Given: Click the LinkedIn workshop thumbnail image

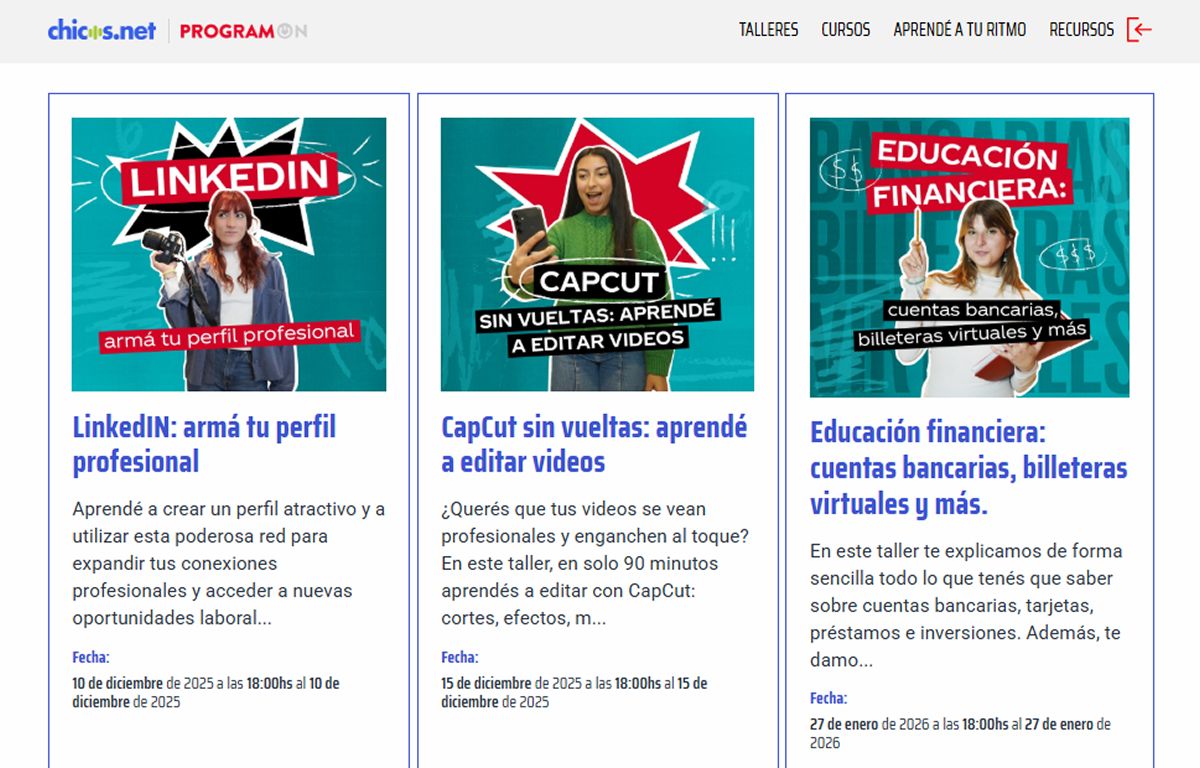Looking at the screenshot, I should pyautogui.click(x=228, y=253).
